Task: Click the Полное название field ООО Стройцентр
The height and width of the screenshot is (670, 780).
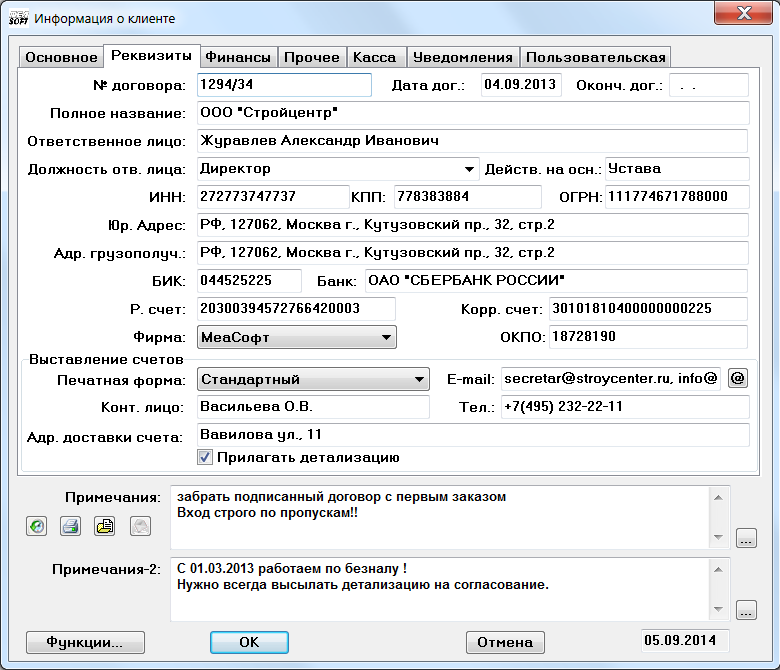Action: (x=473, y=113)
